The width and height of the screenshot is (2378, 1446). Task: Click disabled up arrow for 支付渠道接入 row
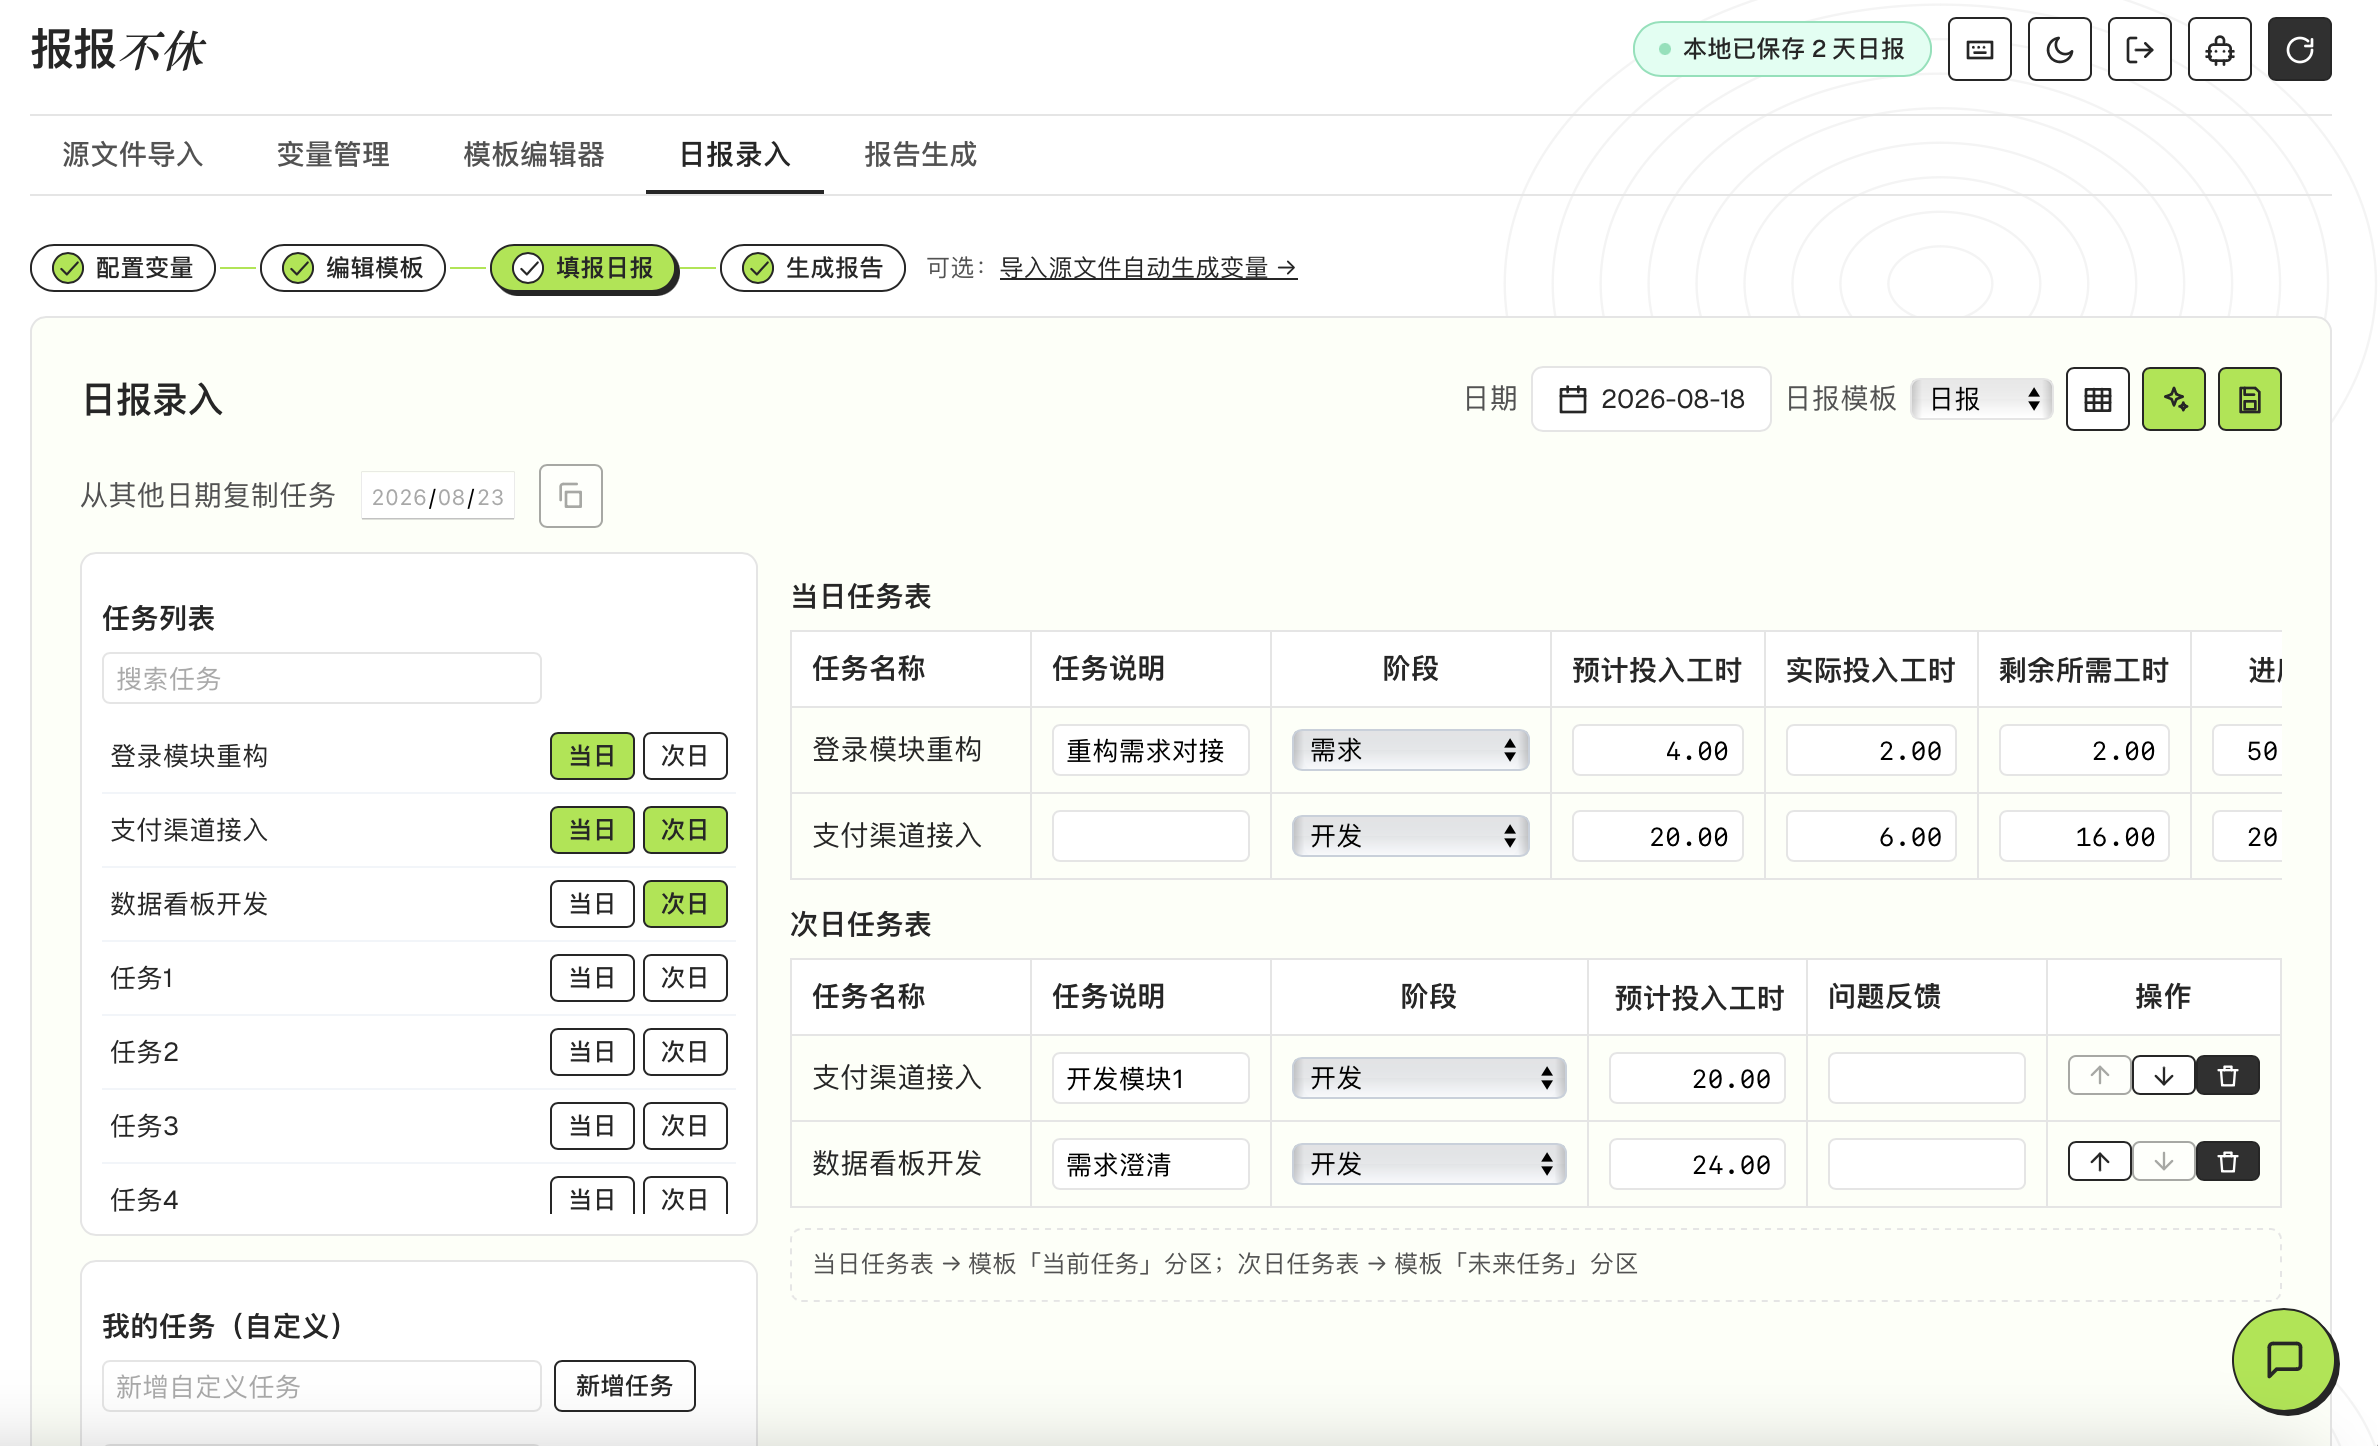[2099, 1076]
